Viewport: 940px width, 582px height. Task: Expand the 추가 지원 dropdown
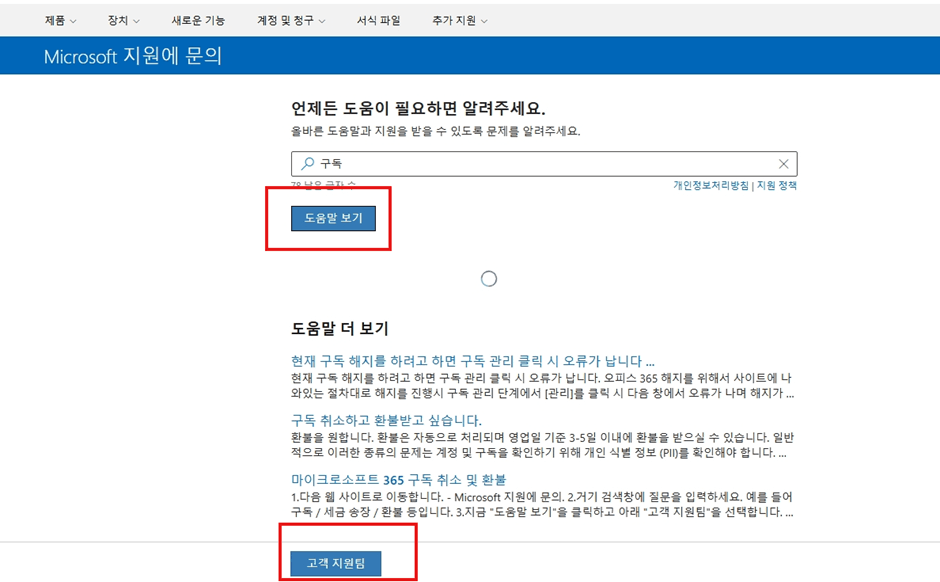[460, 20]
